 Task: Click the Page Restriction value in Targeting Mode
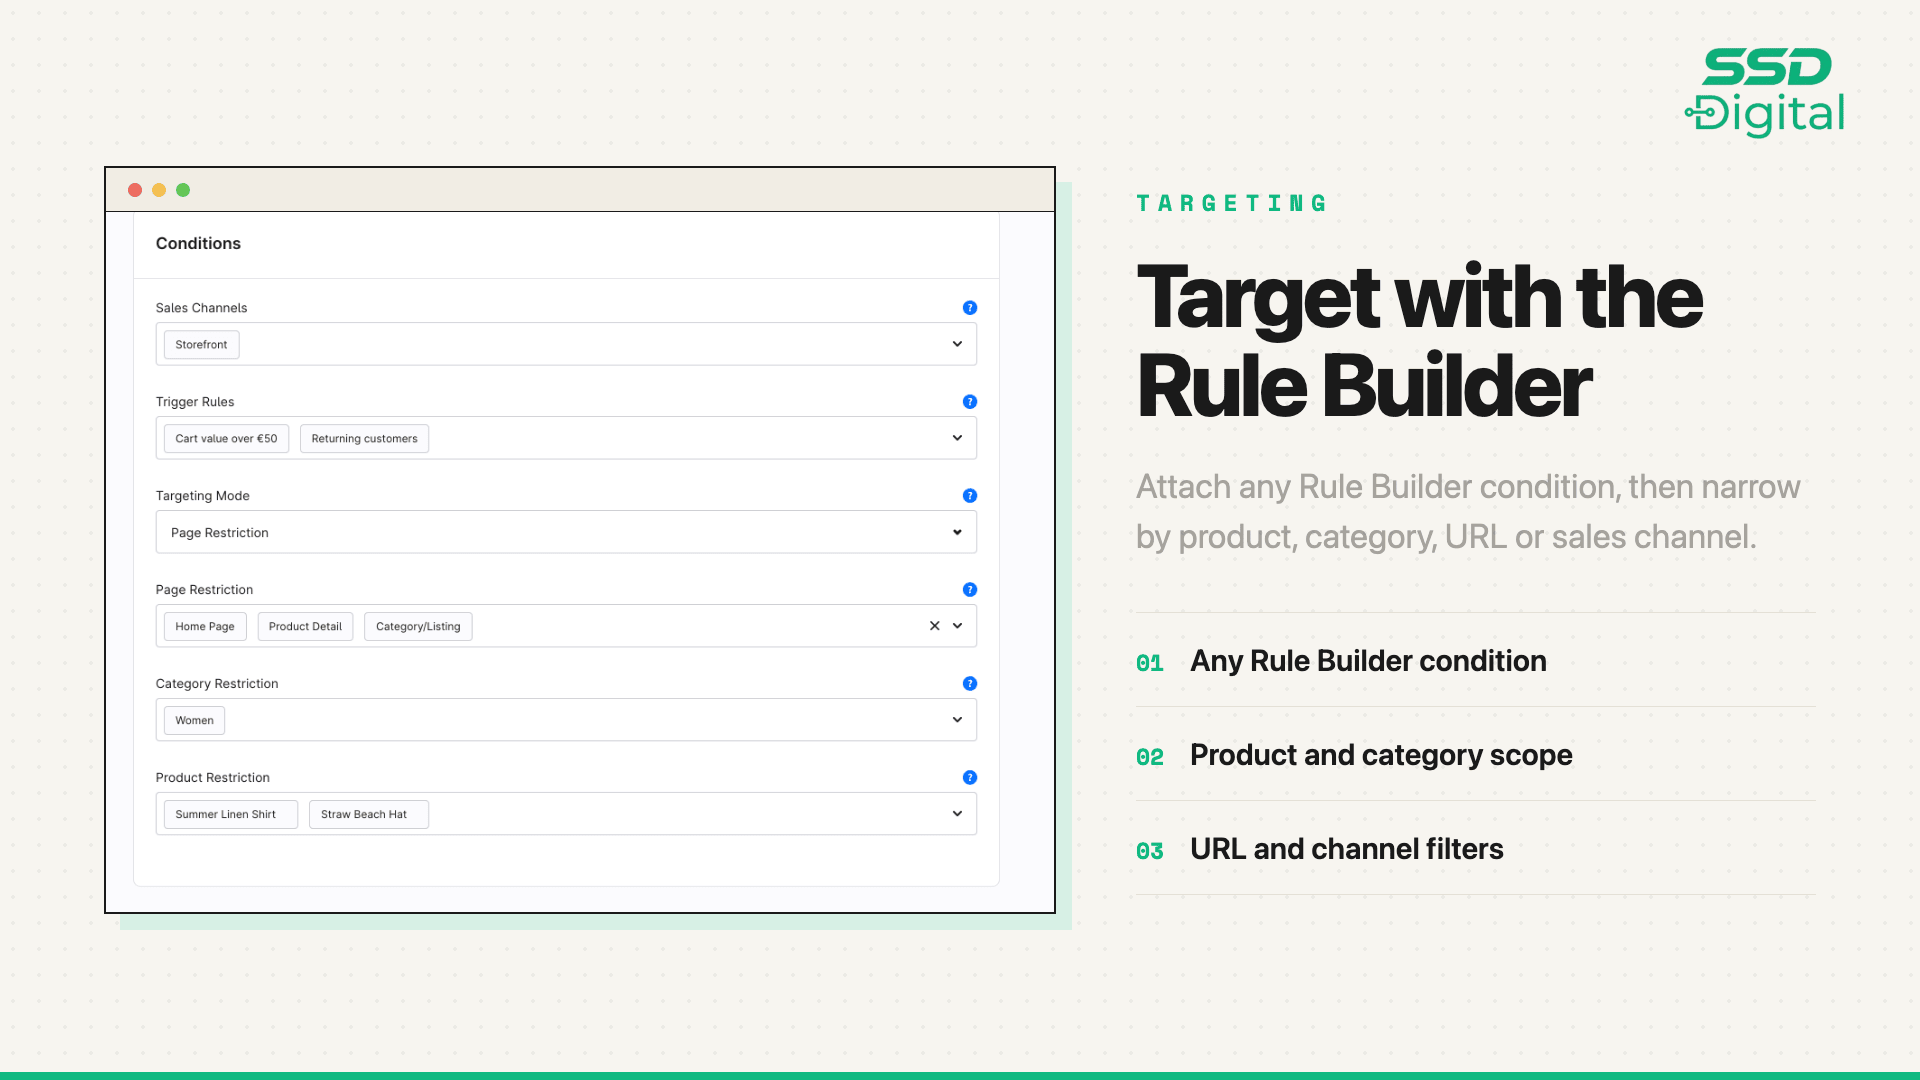coord(220,533)
